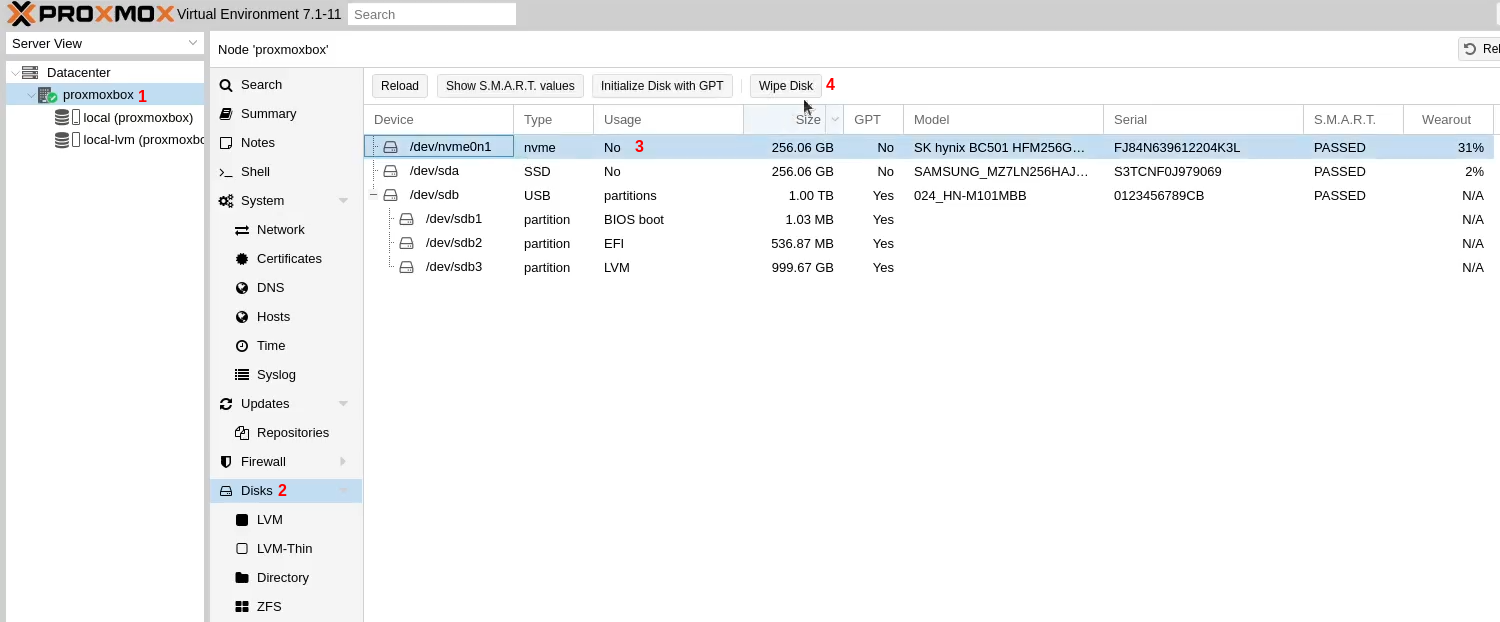The width and height of the screenshot is (1500, 622).
Task: Click the Proxmox logo icon
Action: [x=22, y=14]
